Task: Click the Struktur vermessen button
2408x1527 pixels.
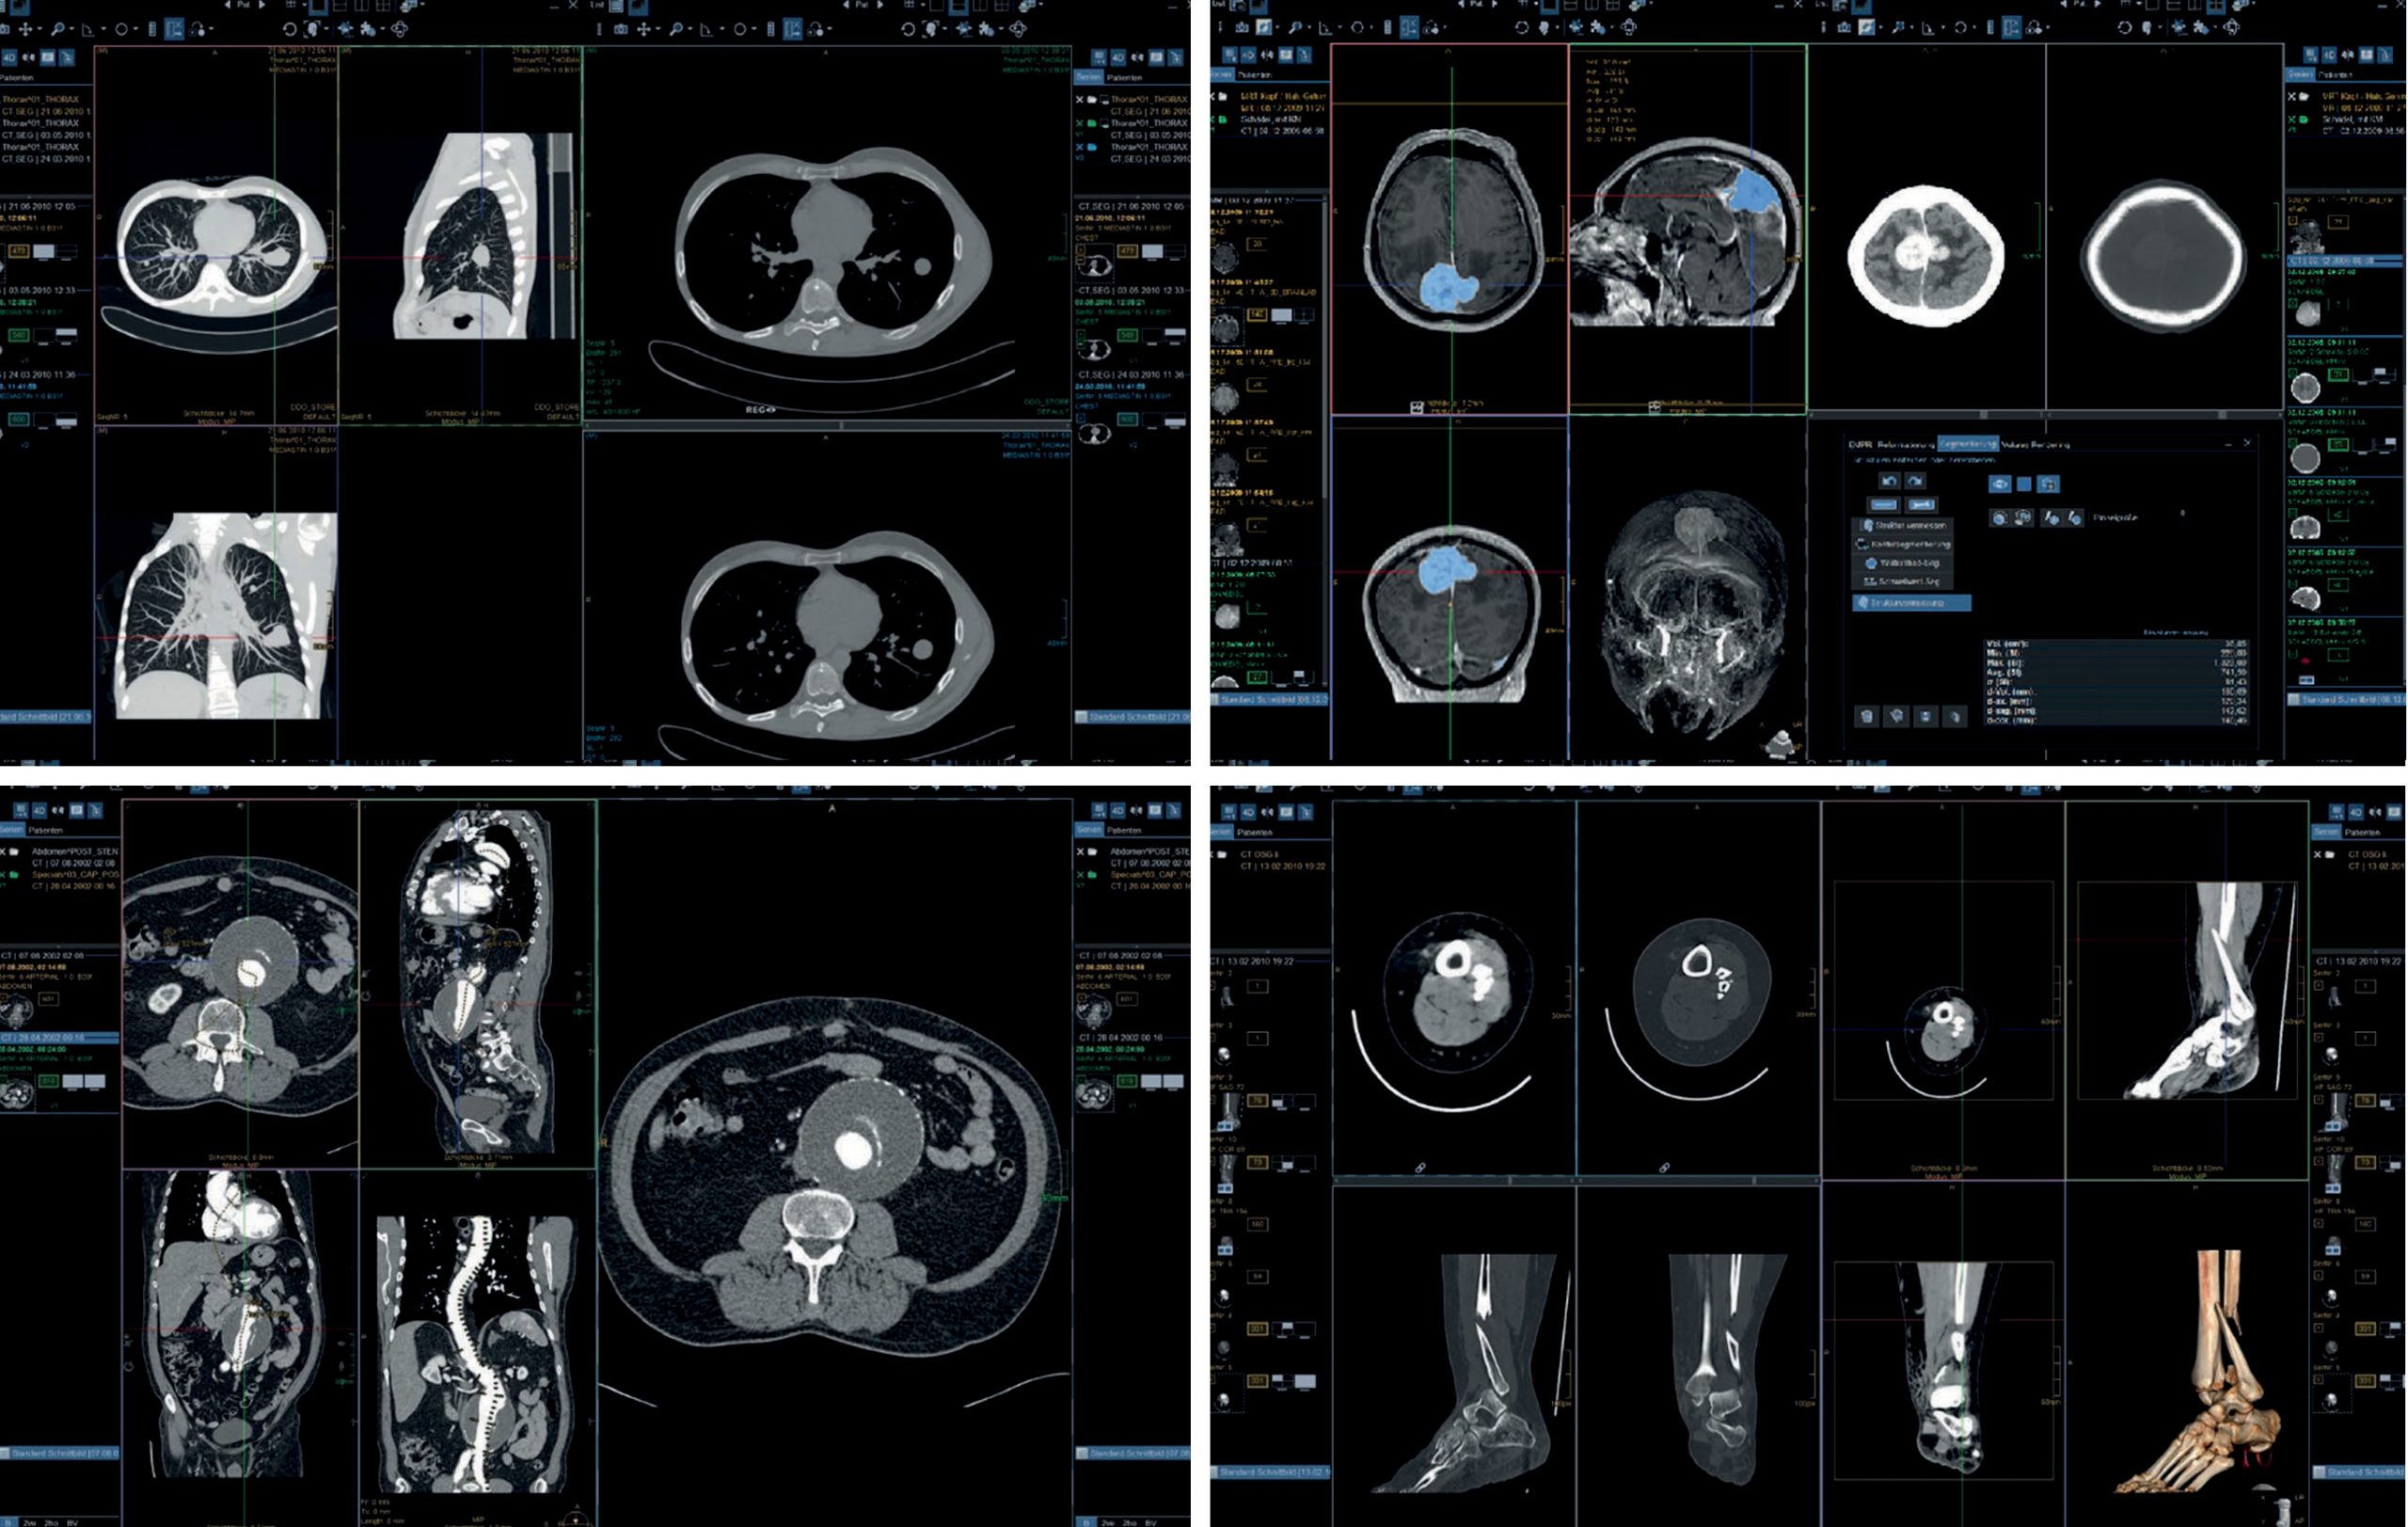Action: coord(1903,526)
